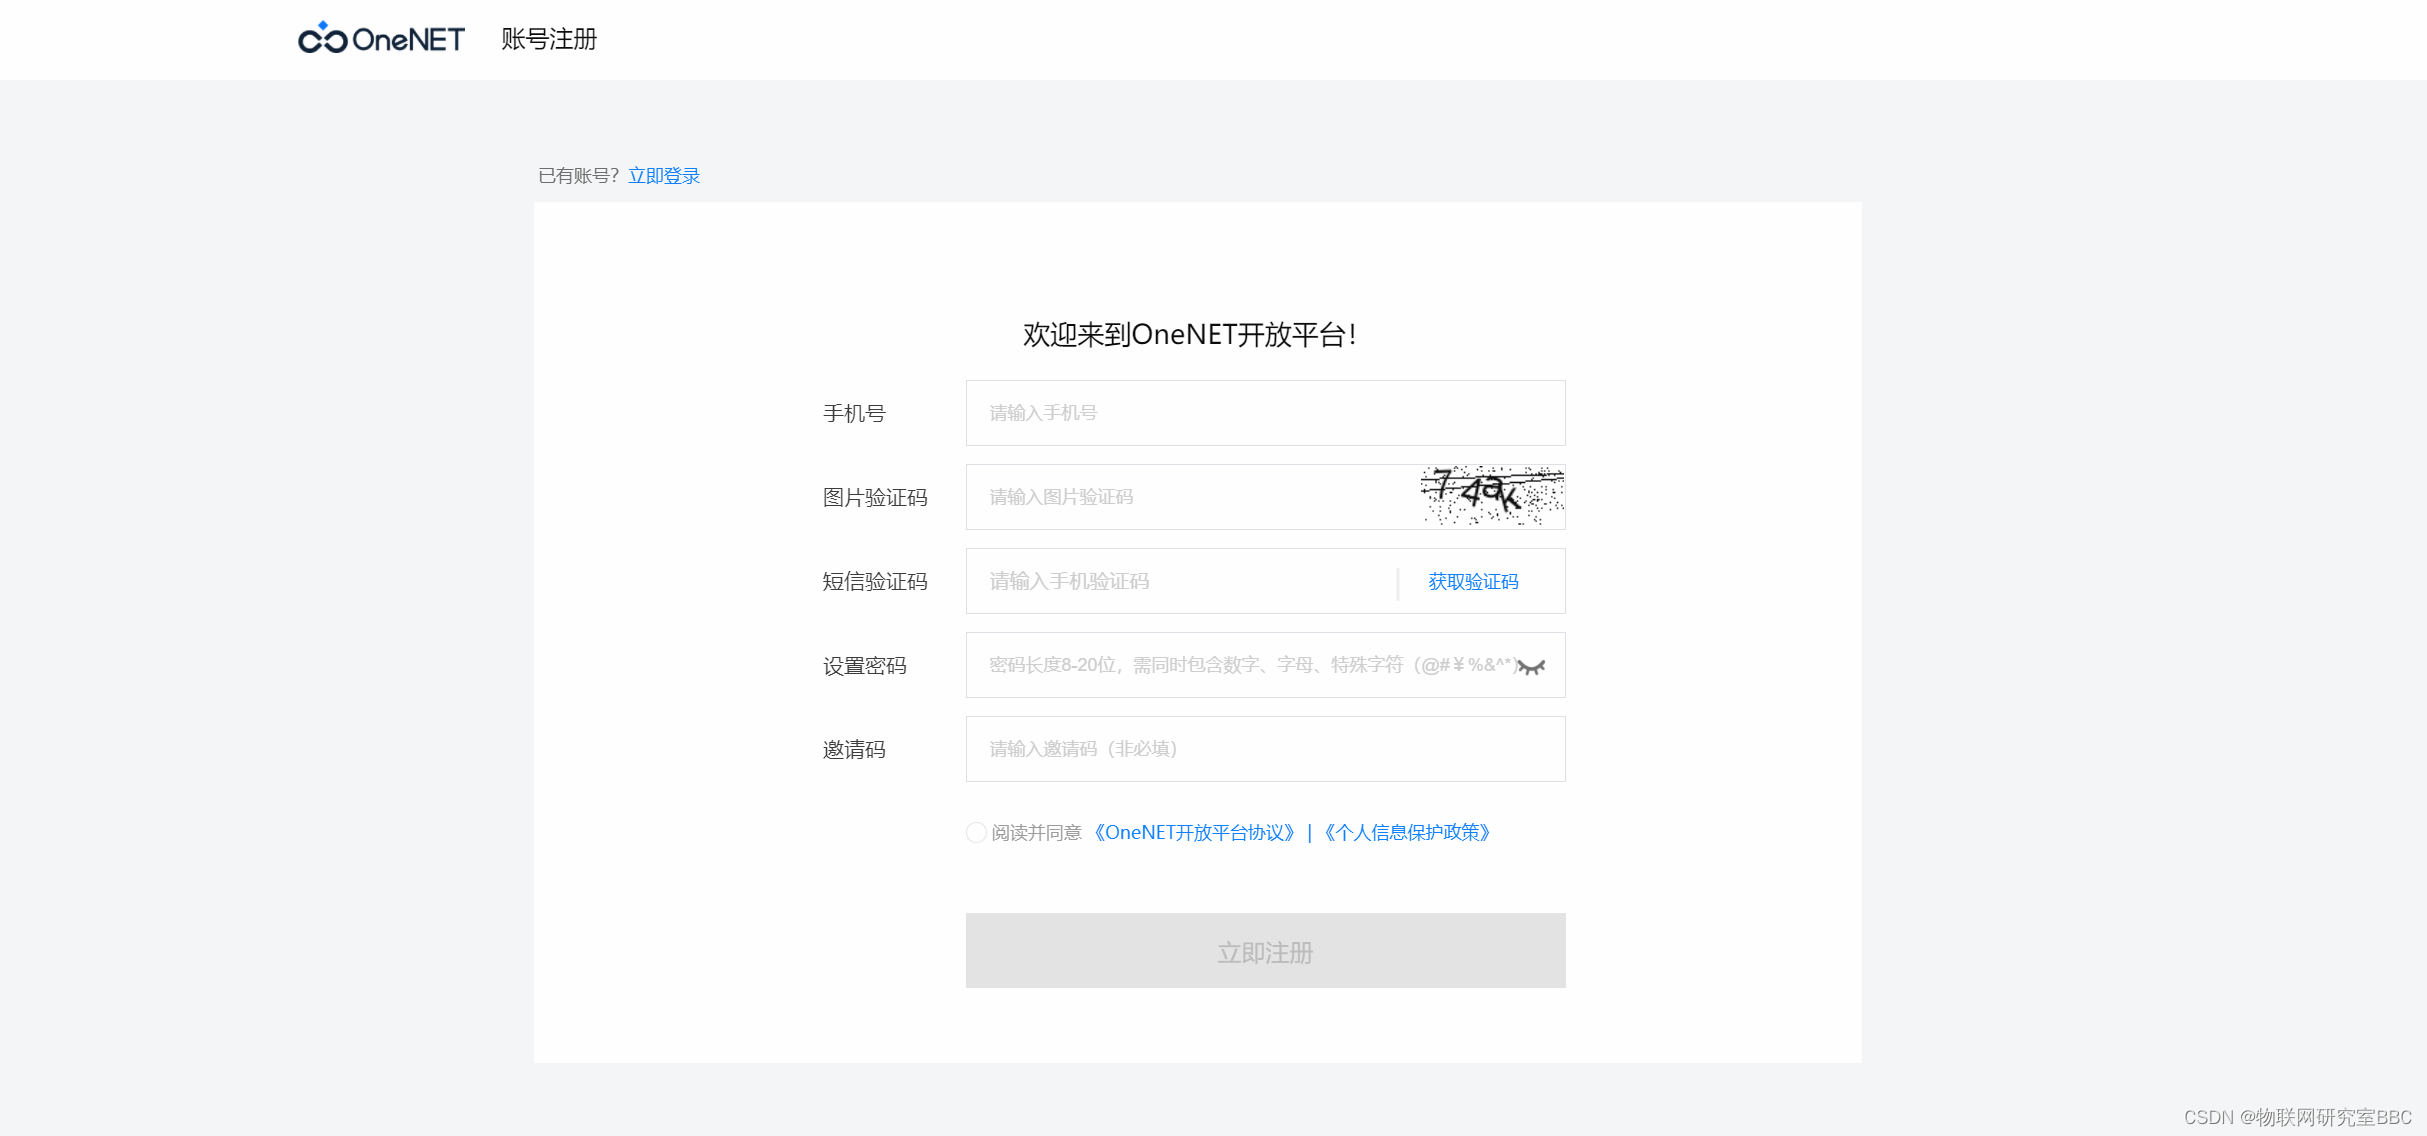Check the agreement consent circle
This screenshot has height=1136, width=2427.
pos(975,832)
